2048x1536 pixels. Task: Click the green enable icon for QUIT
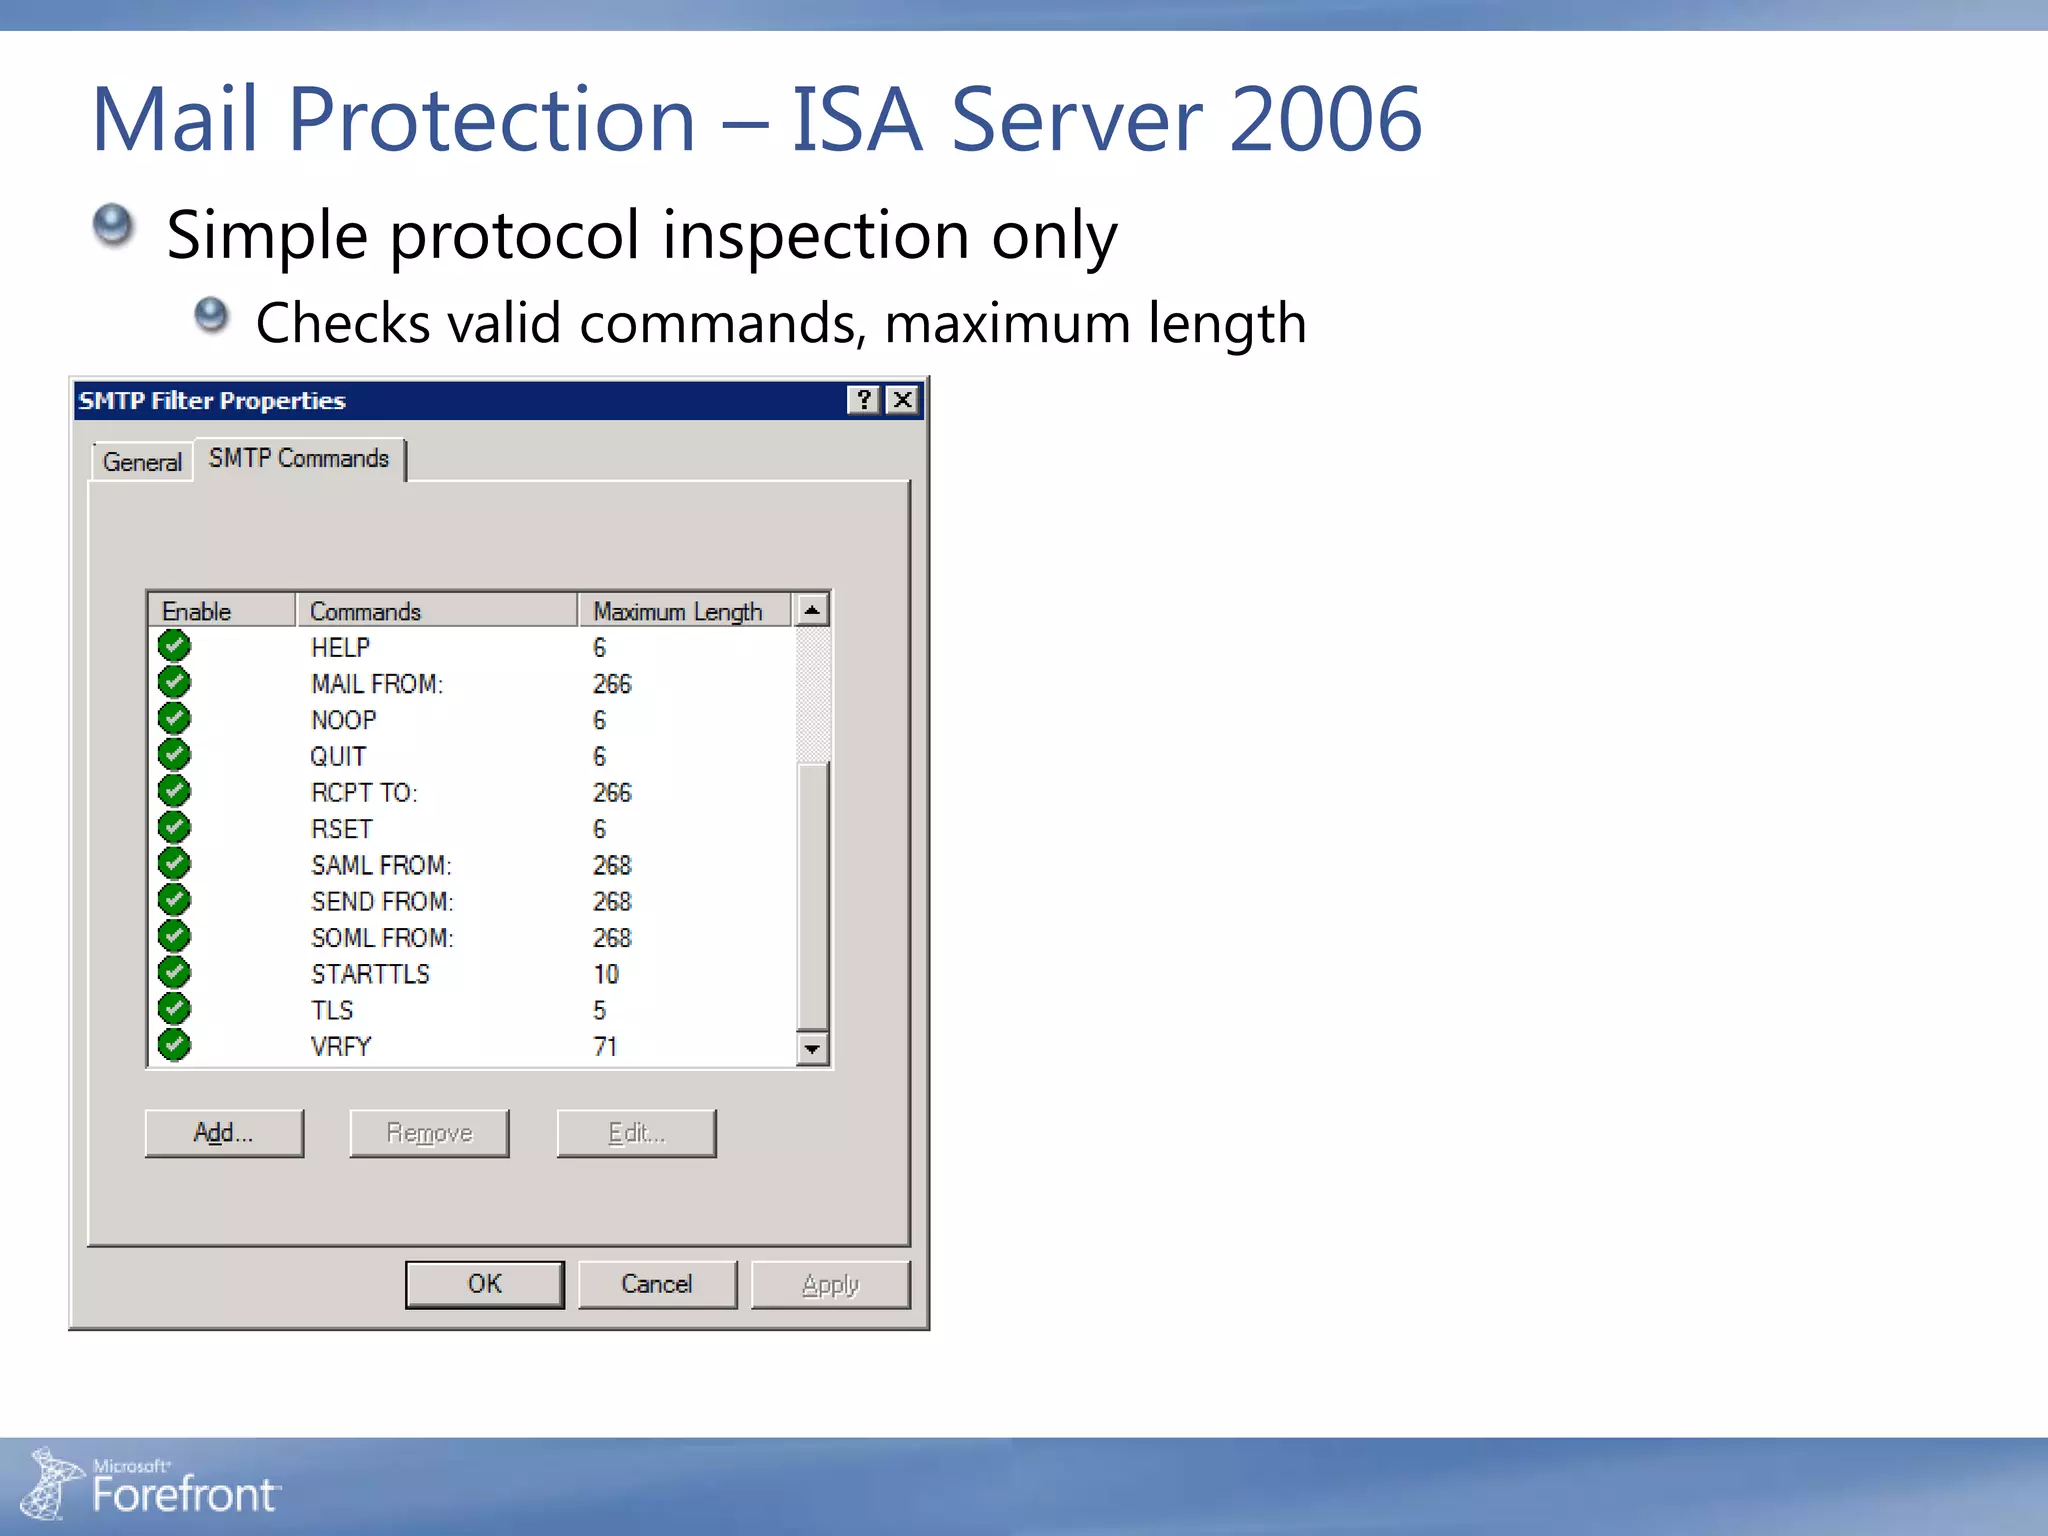point(174,754)
